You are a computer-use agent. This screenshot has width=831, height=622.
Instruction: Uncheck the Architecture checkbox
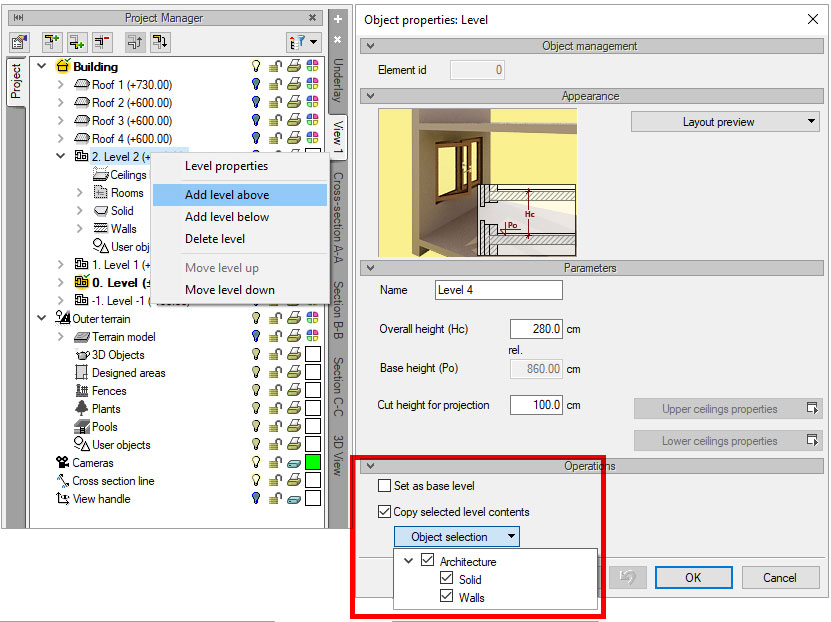tap(427, 560)
